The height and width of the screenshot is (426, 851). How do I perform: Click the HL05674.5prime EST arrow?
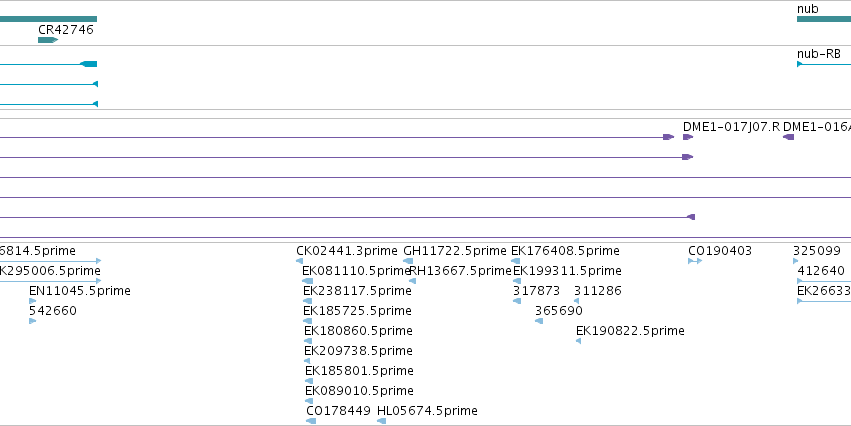click(382, 421)
